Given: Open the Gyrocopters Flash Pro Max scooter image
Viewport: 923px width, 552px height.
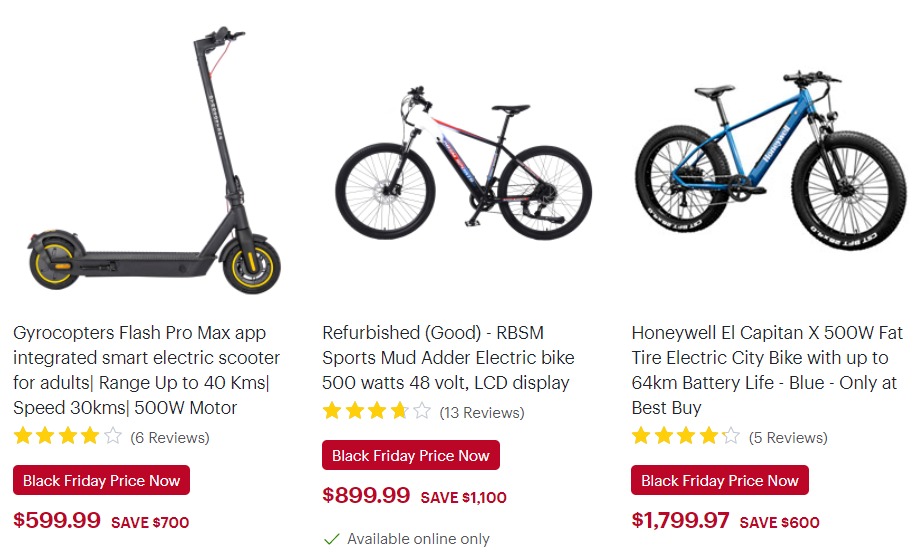Looking at the screenshot, I should click(x=154, y=160).
